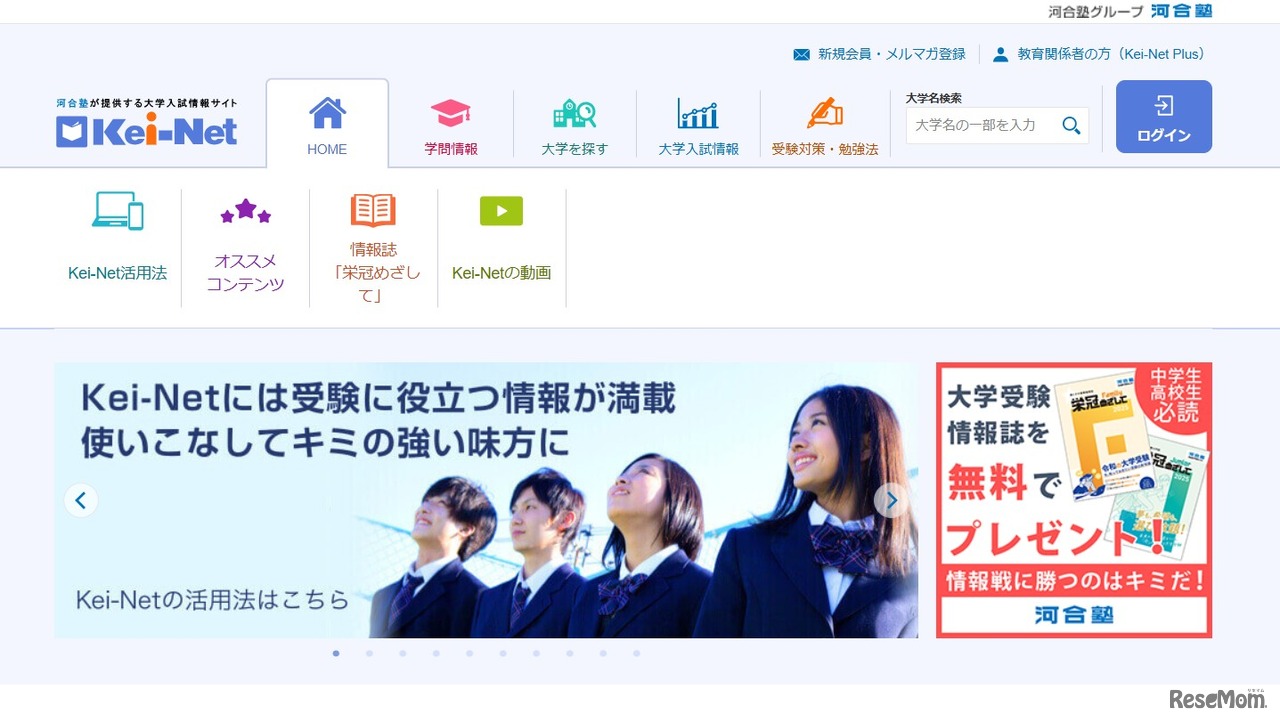Image resolution: width=1280 pixels, height=722 pixels.
Task: Click the ログイン button
Action: [x=1163, y=116]
